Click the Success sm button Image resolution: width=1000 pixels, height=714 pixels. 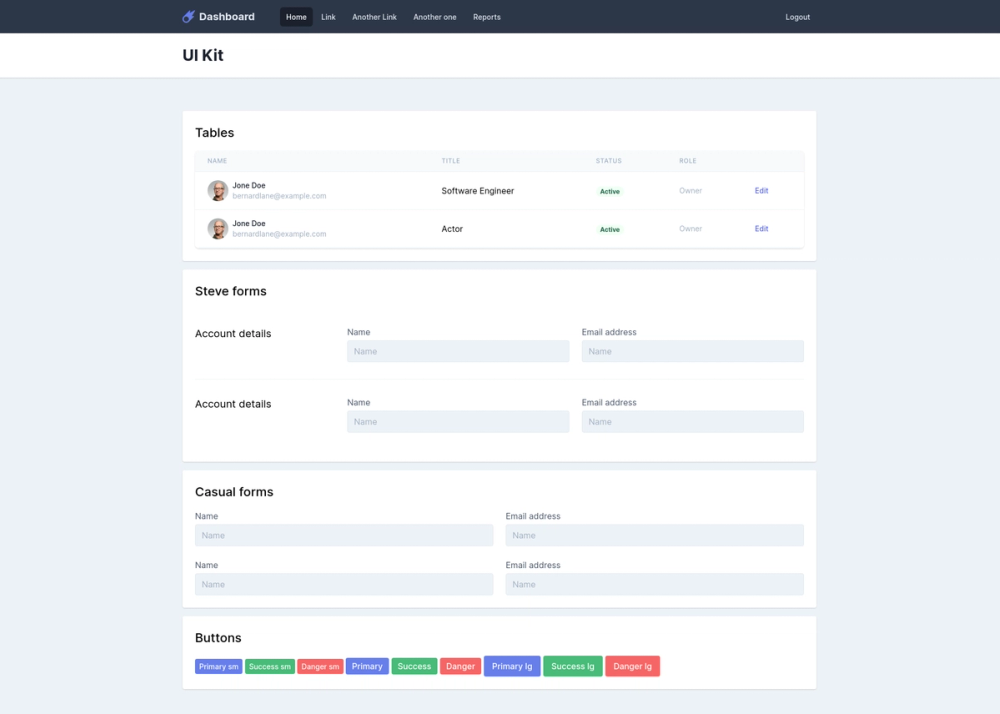(270, 667)
